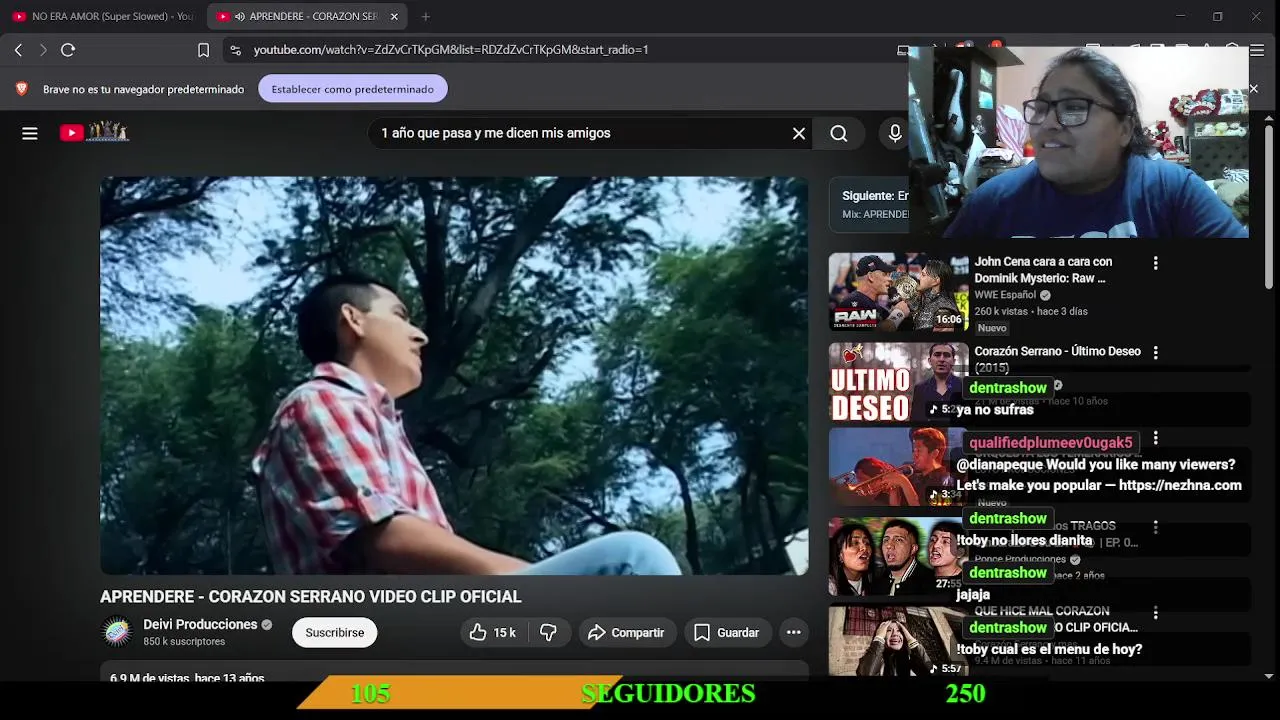The height and width of the screenshot is (720, 1280).
Task: Go to YouTube home via logo
Action: tap(94, 132)
